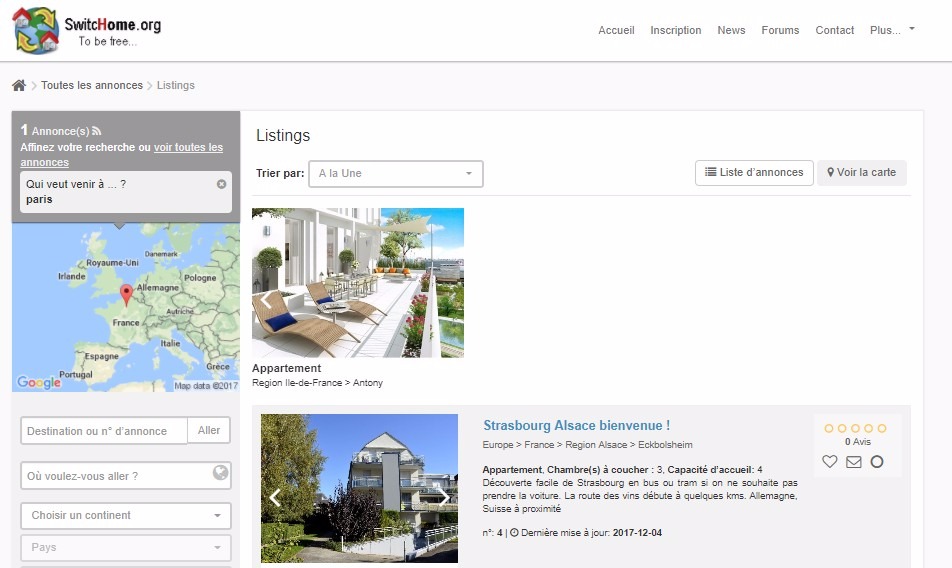This screenshot has height=568, width=952.
Task: Clear the 'paris' search filter
Action: [221, 184]
